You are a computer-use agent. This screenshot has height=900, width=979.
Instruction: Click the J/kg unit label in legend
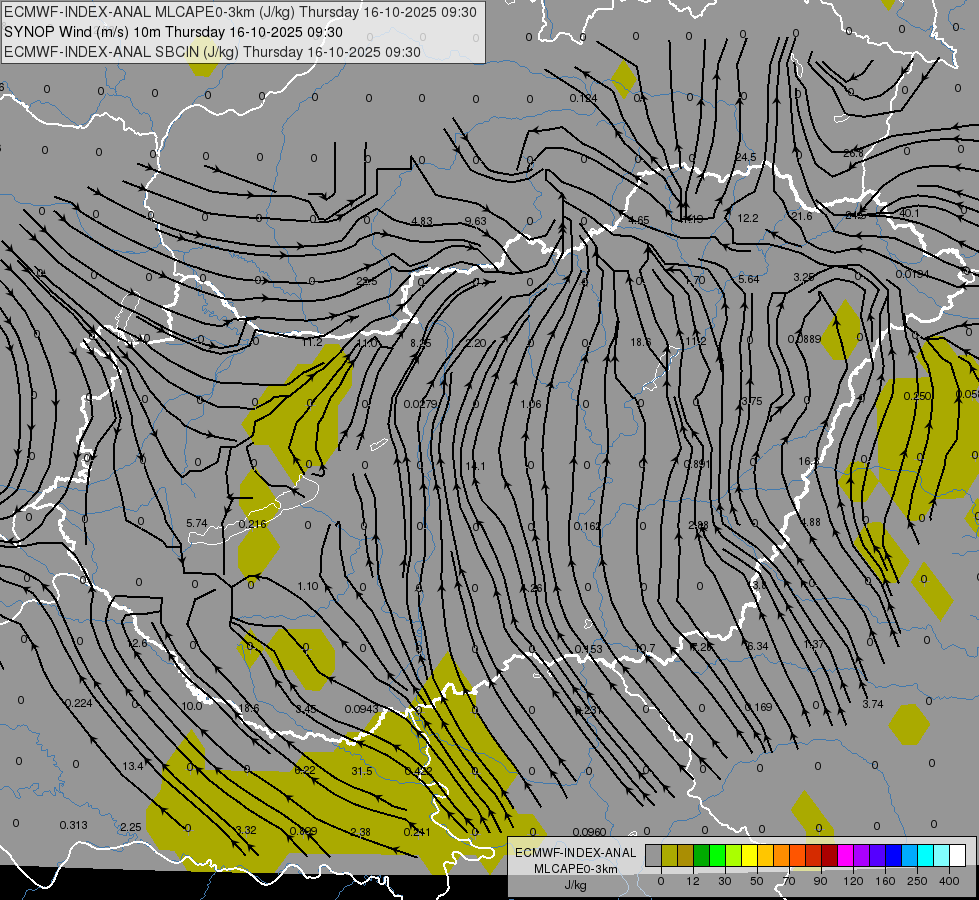(576, 885)
